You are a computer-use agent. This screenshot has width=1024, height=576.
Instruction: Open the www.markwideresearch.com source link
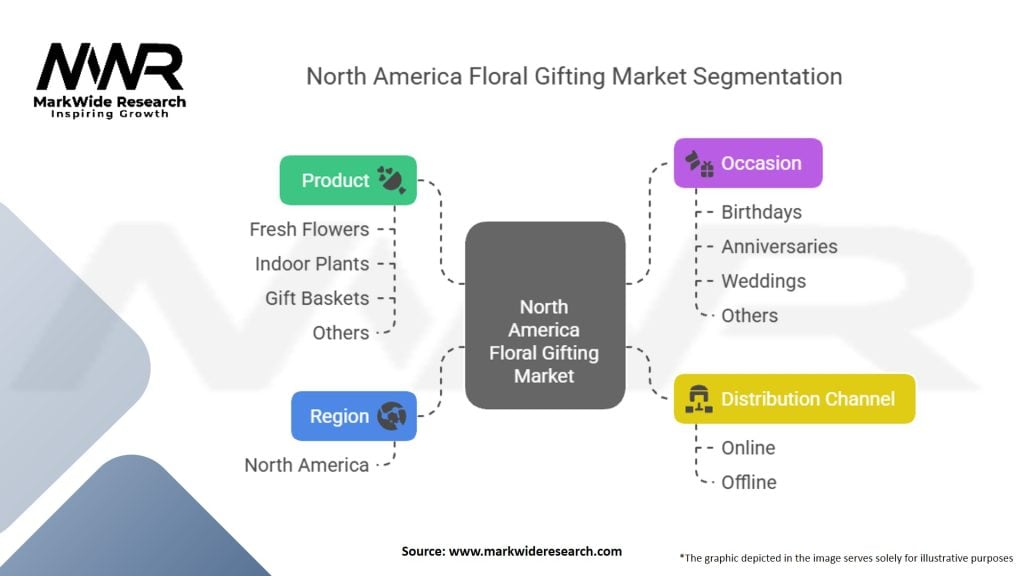[536, 551]
